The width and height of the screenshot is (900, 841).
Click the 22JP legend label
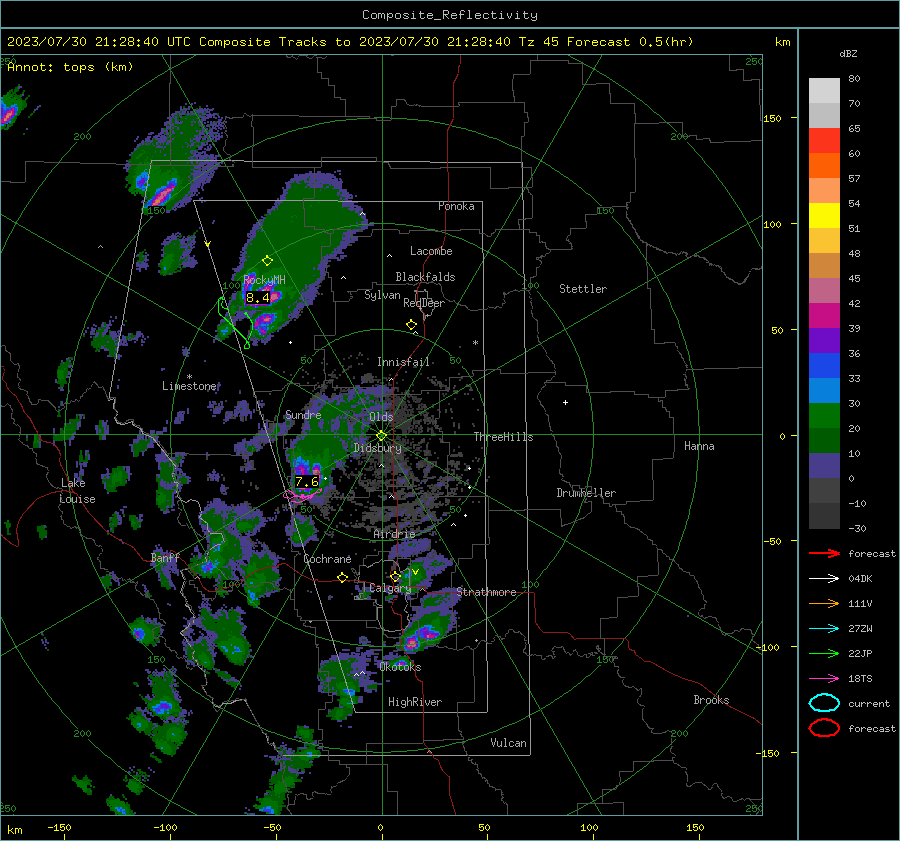coord(860,653)
